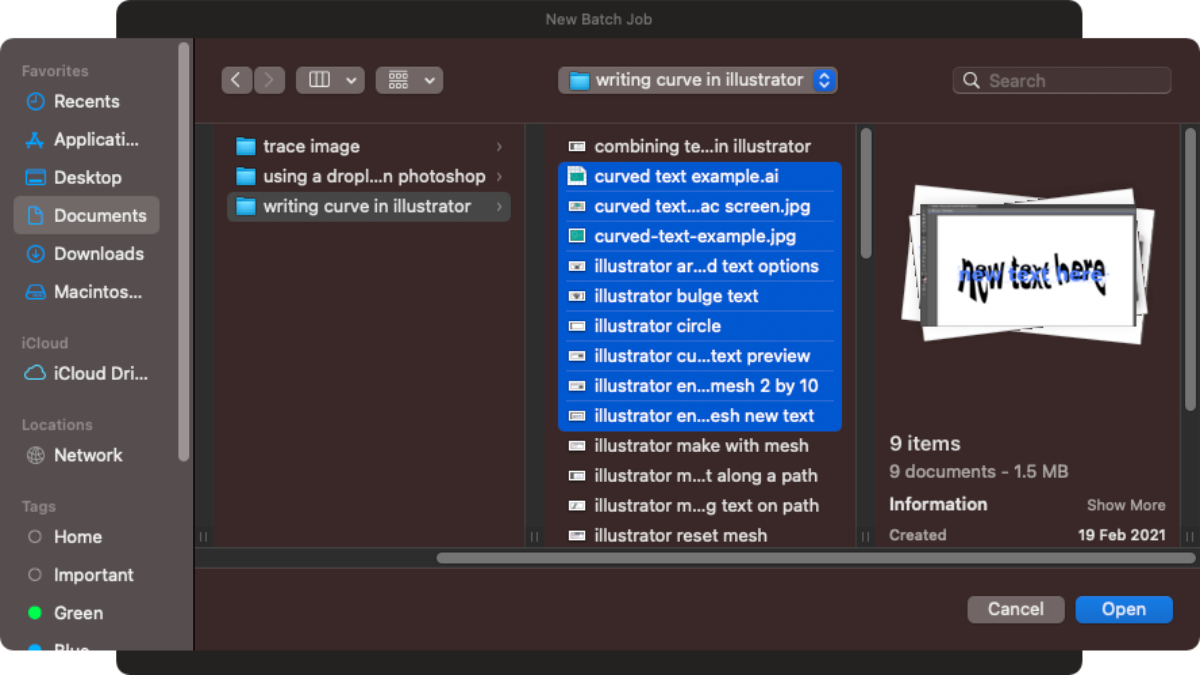The height and width of the screenshot is (675, 1200).
Task: Open iCloud Drive in the sidebar
Action: 86,373
